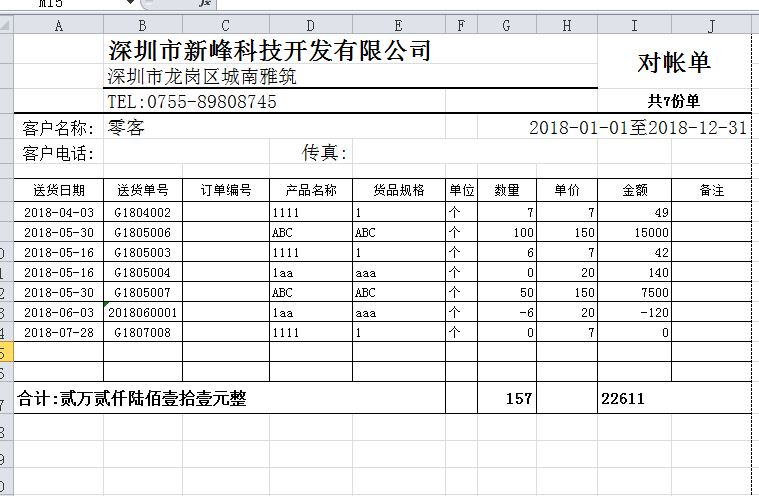The width and height of the screenshot is (759, 496).
Task: Open the Name Box dropdown arrow
Action: [130, 2]
